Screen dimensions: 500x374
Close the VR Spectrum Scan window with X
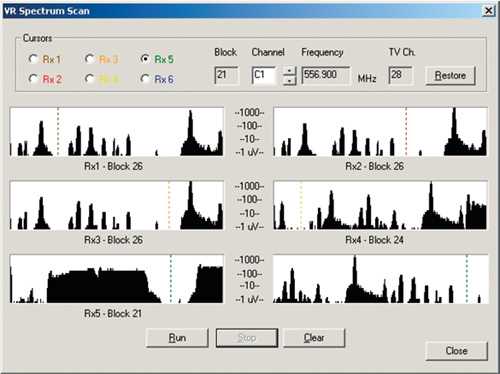pos(488,11)
